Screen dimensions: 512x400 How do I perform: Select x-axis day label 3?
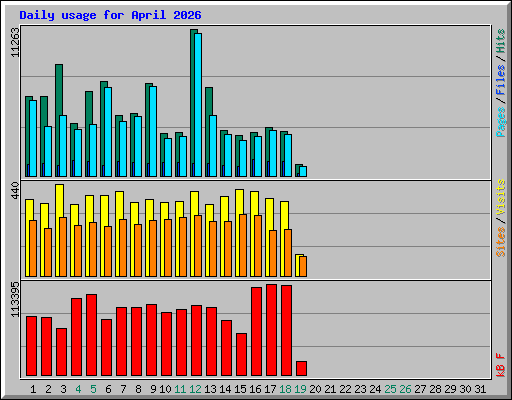[x=63, y=389]
